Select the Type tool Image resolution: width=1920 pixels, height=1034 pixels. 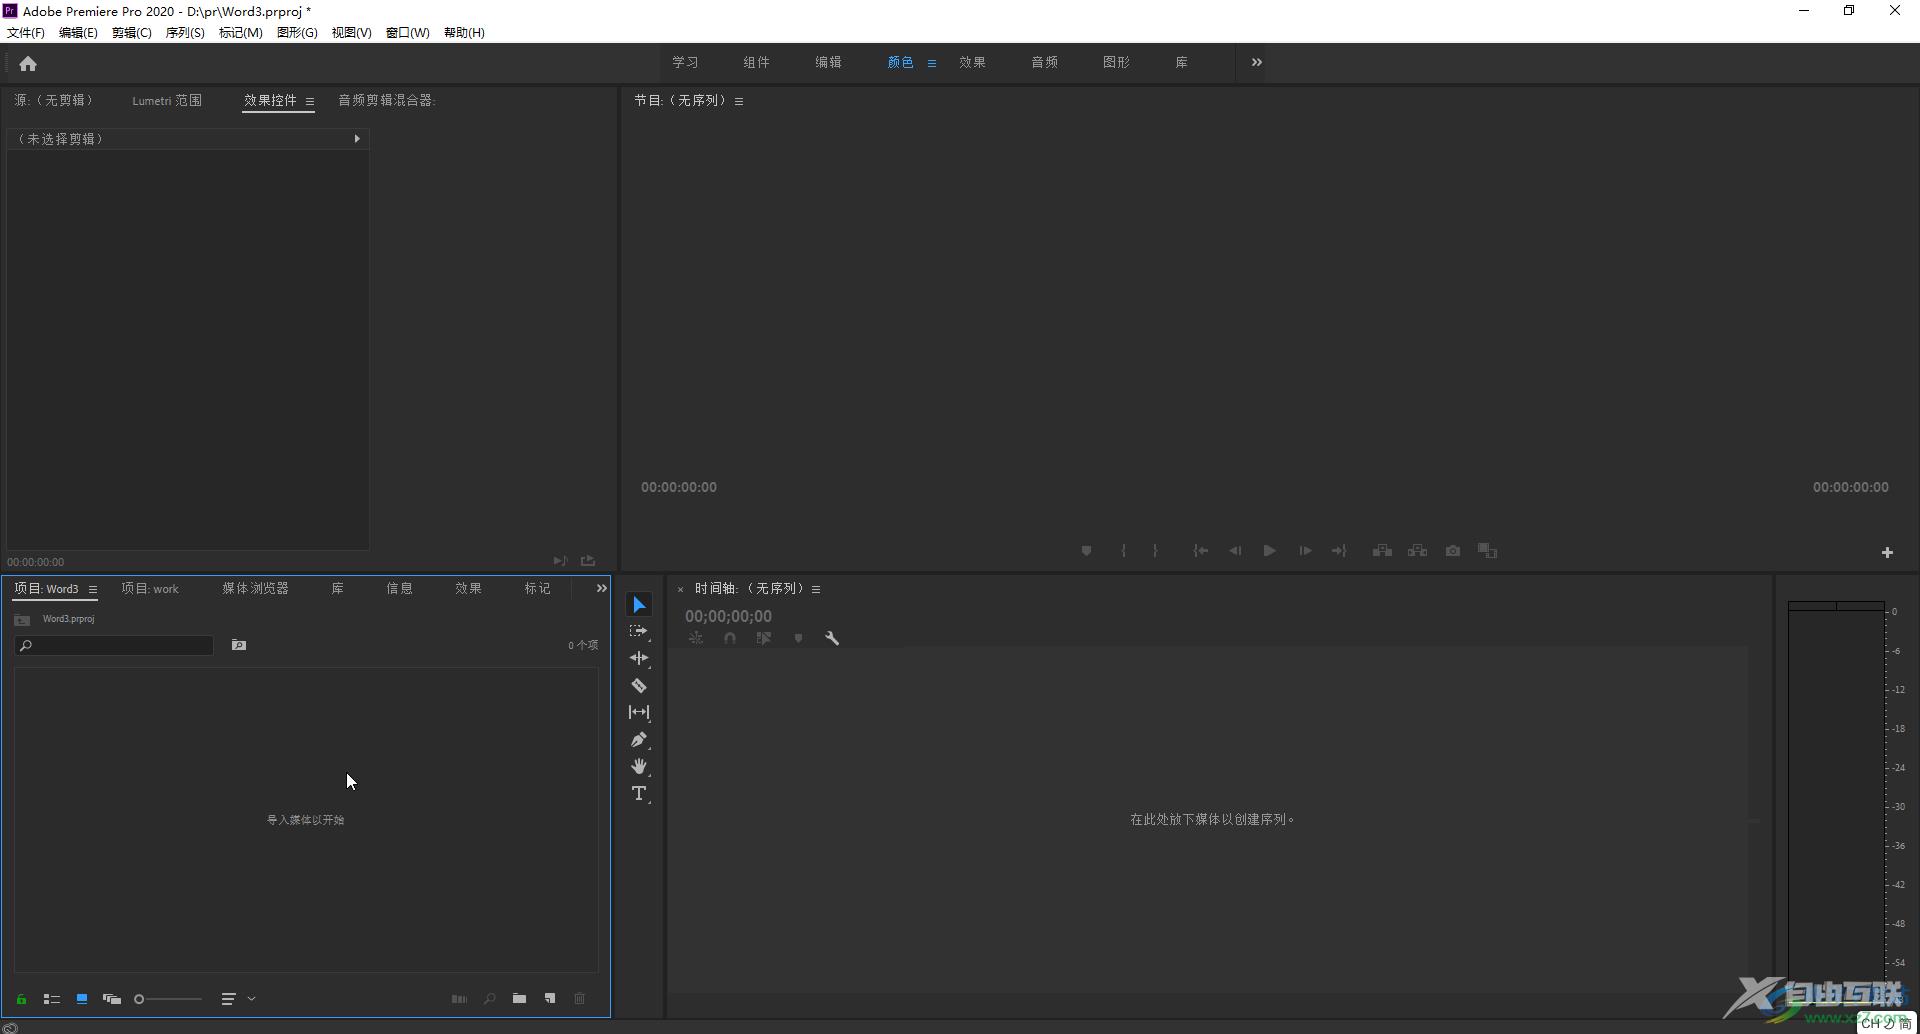coord(639,794)
